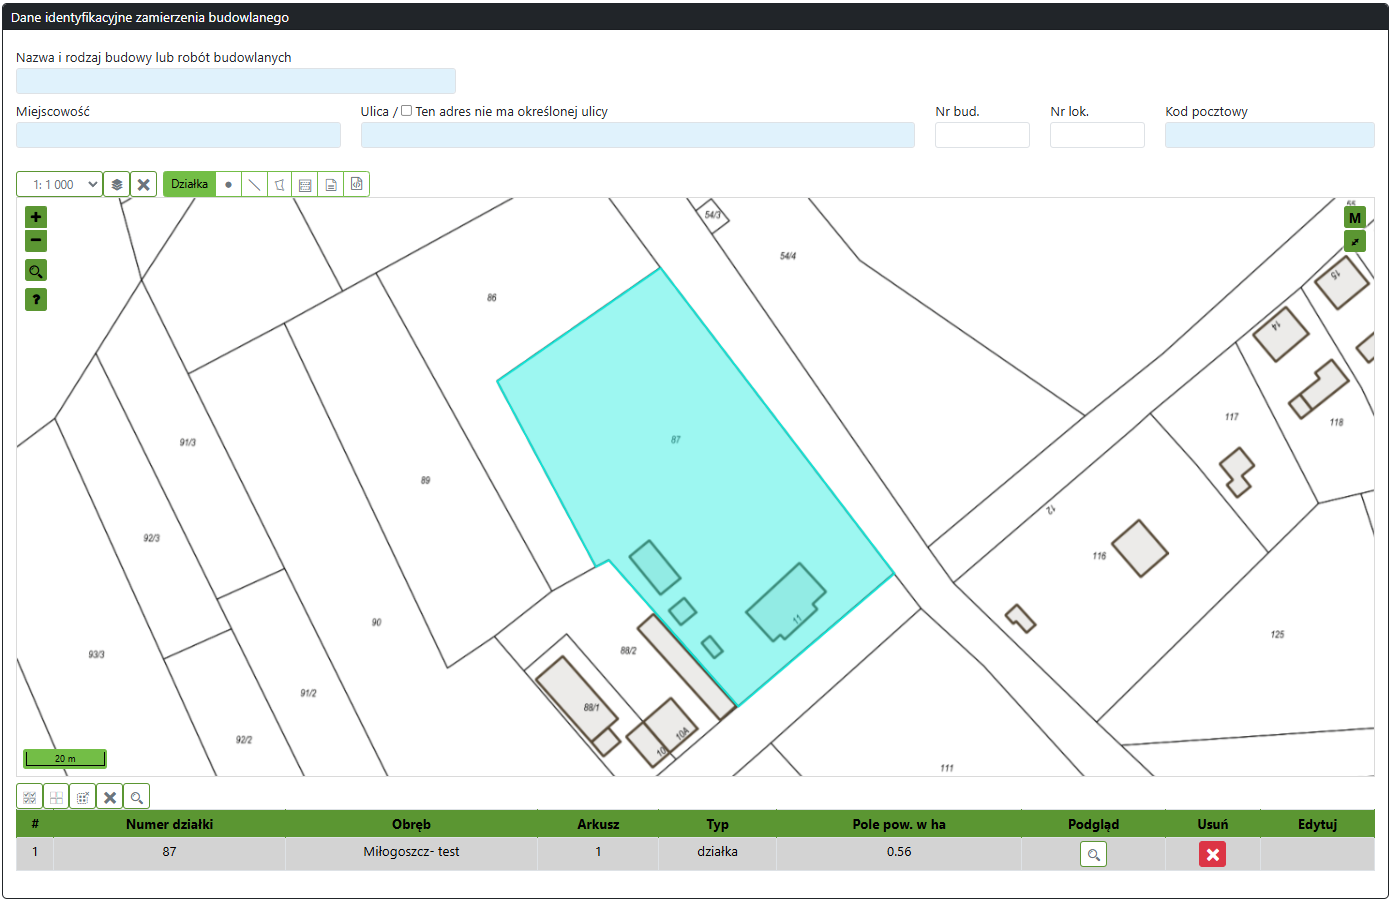Screen dimensions: 1391x900
Task: Open the map help button
Action: (x=36, y=299)
